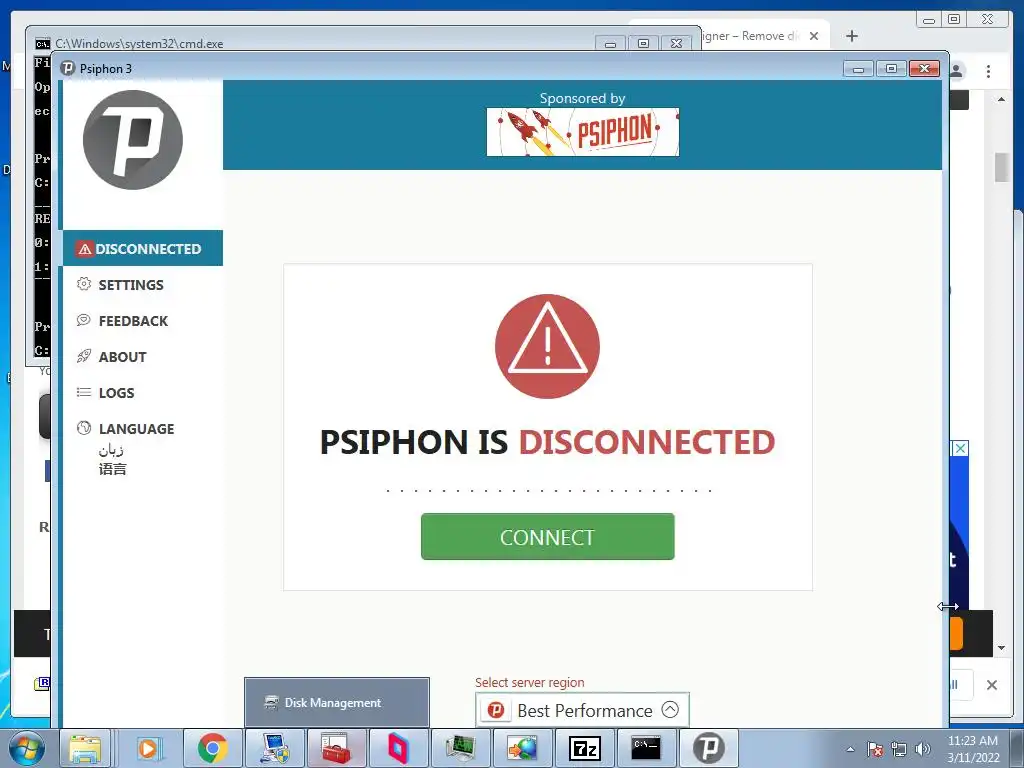Minimize the Psiphon 3 window
The width and height of the screenshot is (1024, 768).
(858, 69)
